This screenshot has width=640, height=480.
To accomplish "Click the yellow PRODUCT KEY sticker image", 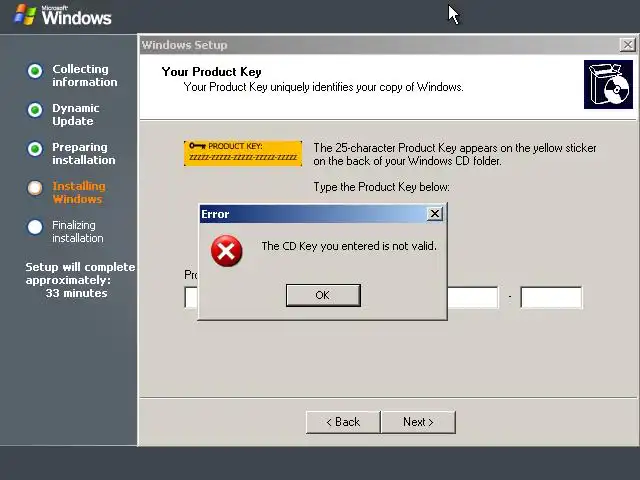I will [243, 153].
